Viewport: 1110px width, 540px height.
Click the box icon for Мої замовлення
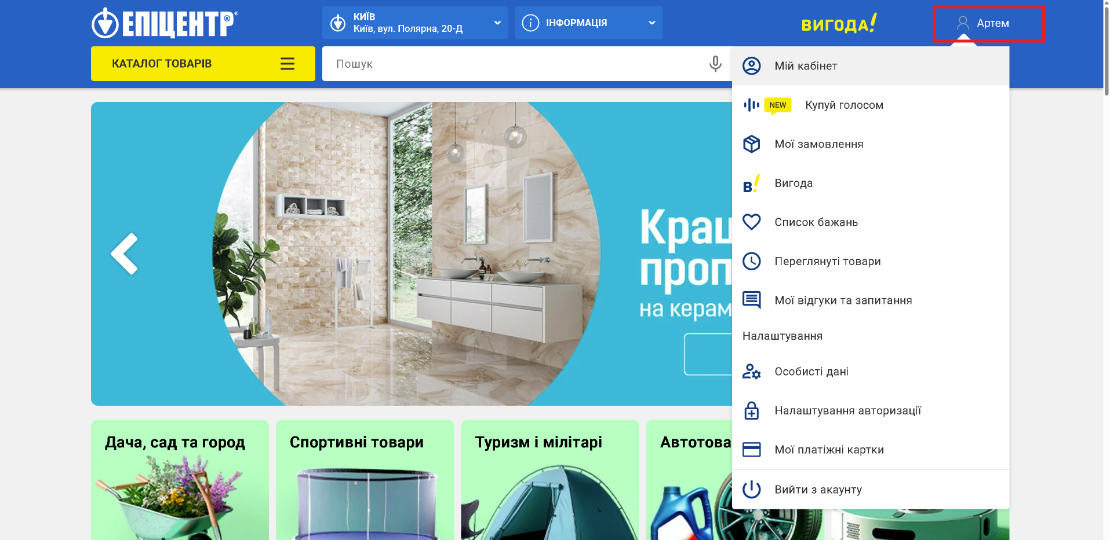(751, 144)
